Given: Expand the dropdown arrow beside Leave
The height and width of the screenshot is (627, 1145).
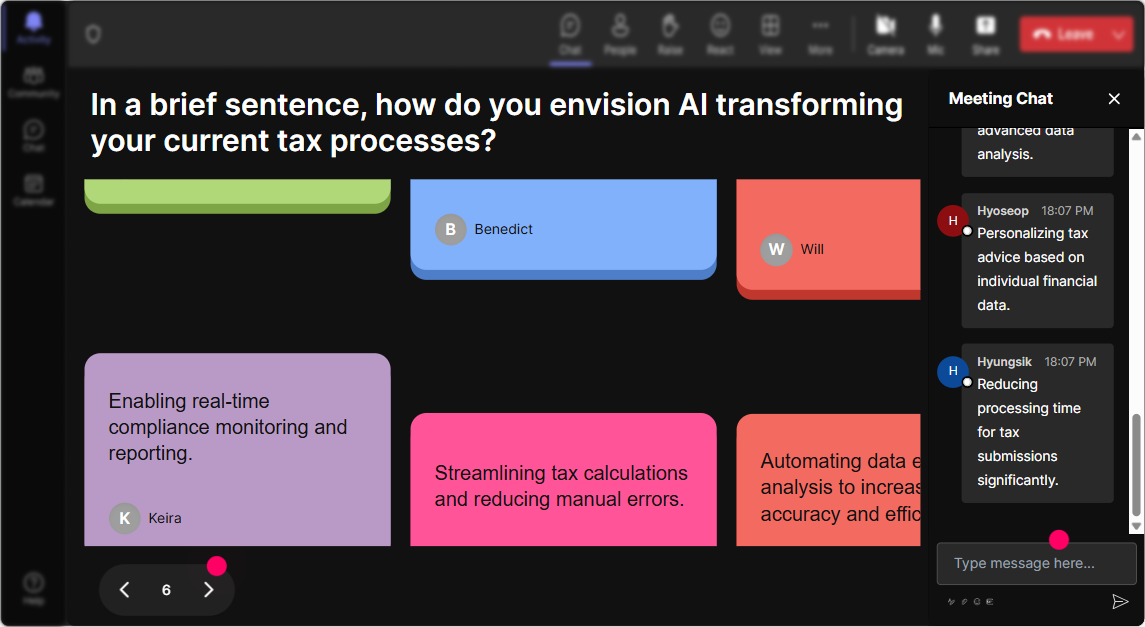Looking at the screenshot, I should pyautogui.click(x=1121, y=34).
